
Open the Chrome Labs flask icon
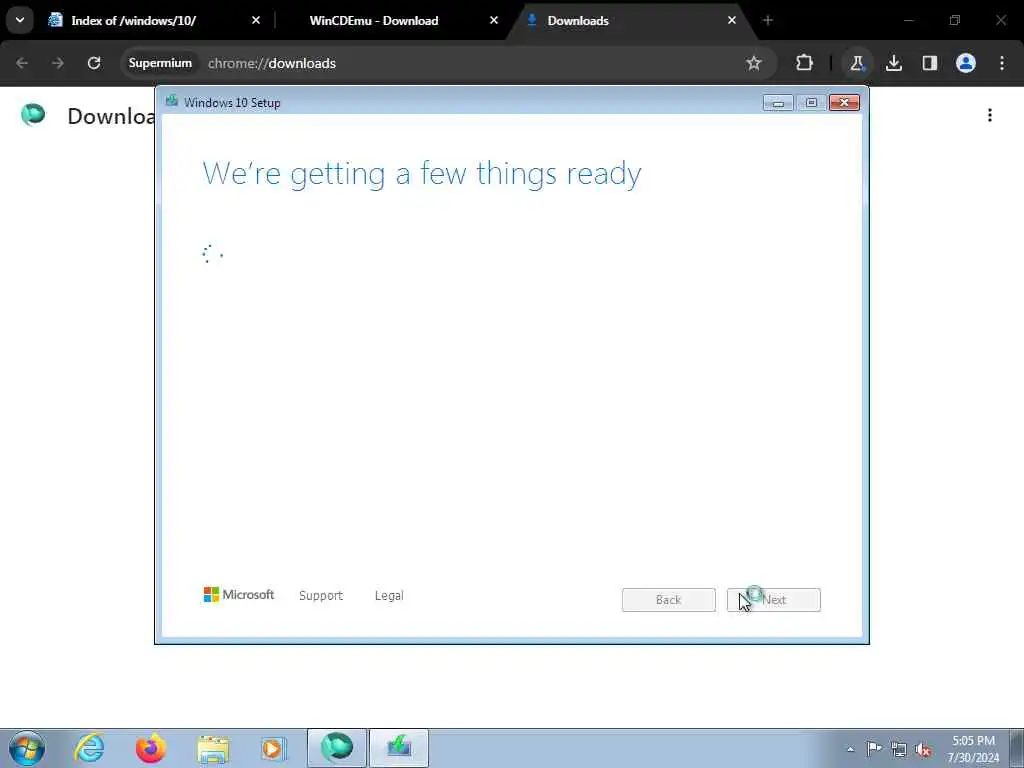pyautogui.click(x=857, y=63)
